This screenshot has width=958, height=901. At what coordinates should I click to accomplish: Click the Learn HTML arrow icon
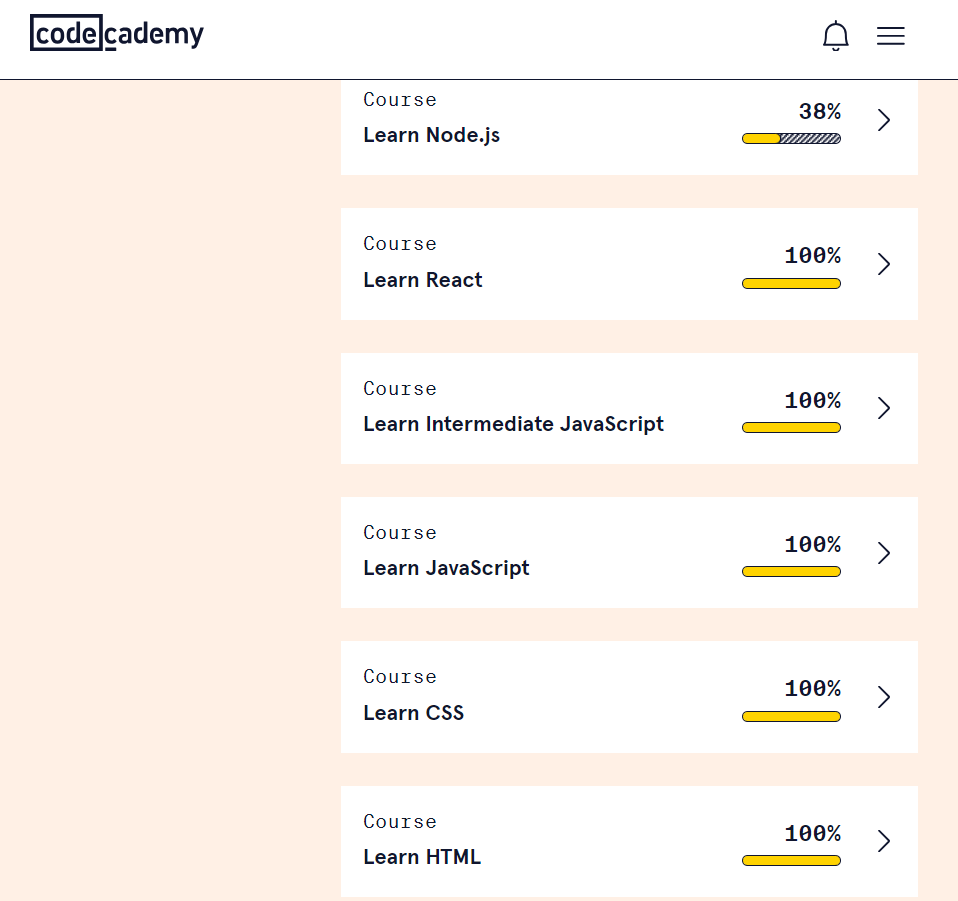point(883,841)
